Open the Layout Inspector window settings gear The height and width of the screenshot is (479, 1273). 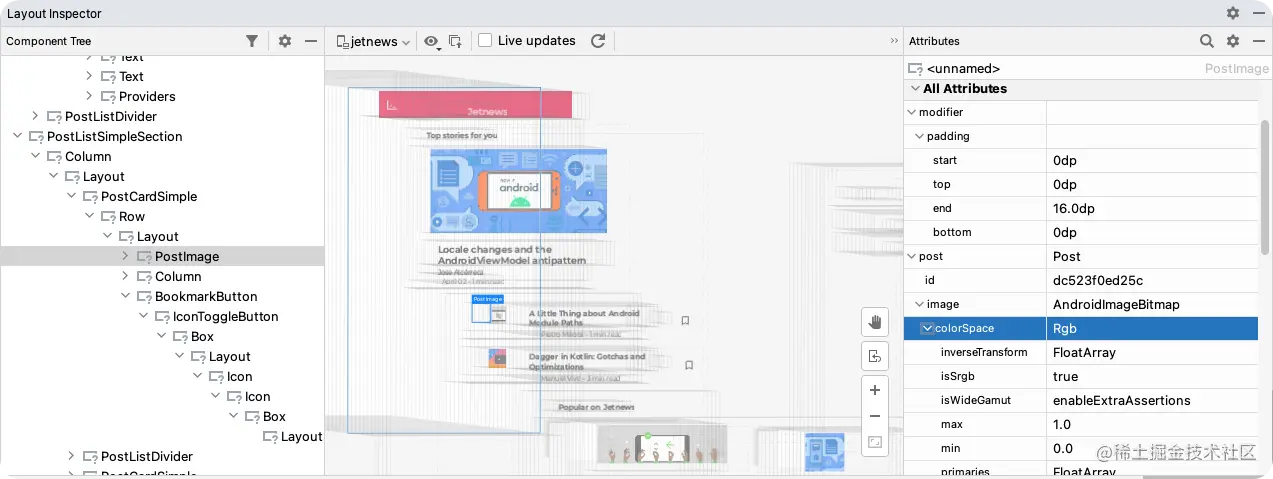[1233, 14]
